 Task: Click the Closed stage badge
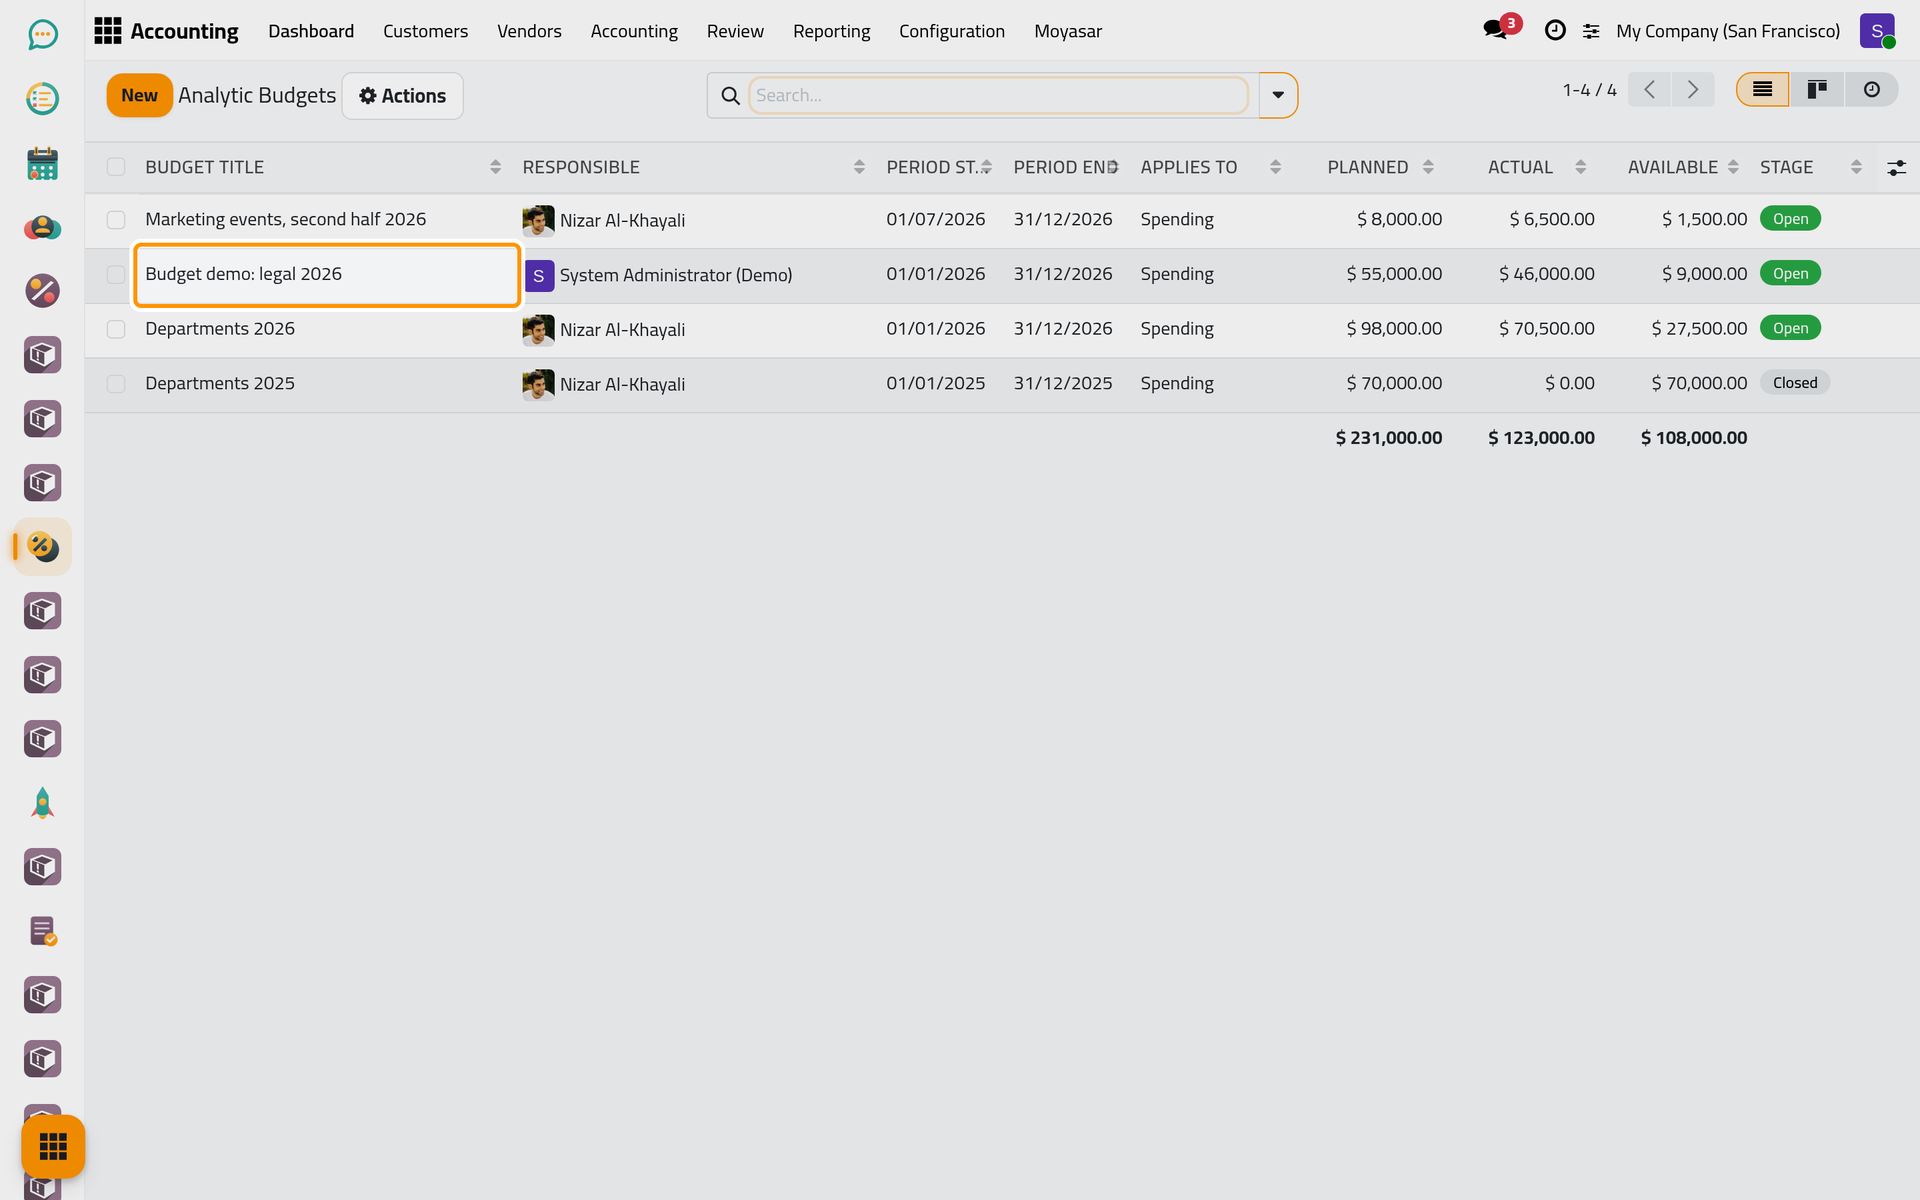pyautogui.click(x=1795, y=383)
